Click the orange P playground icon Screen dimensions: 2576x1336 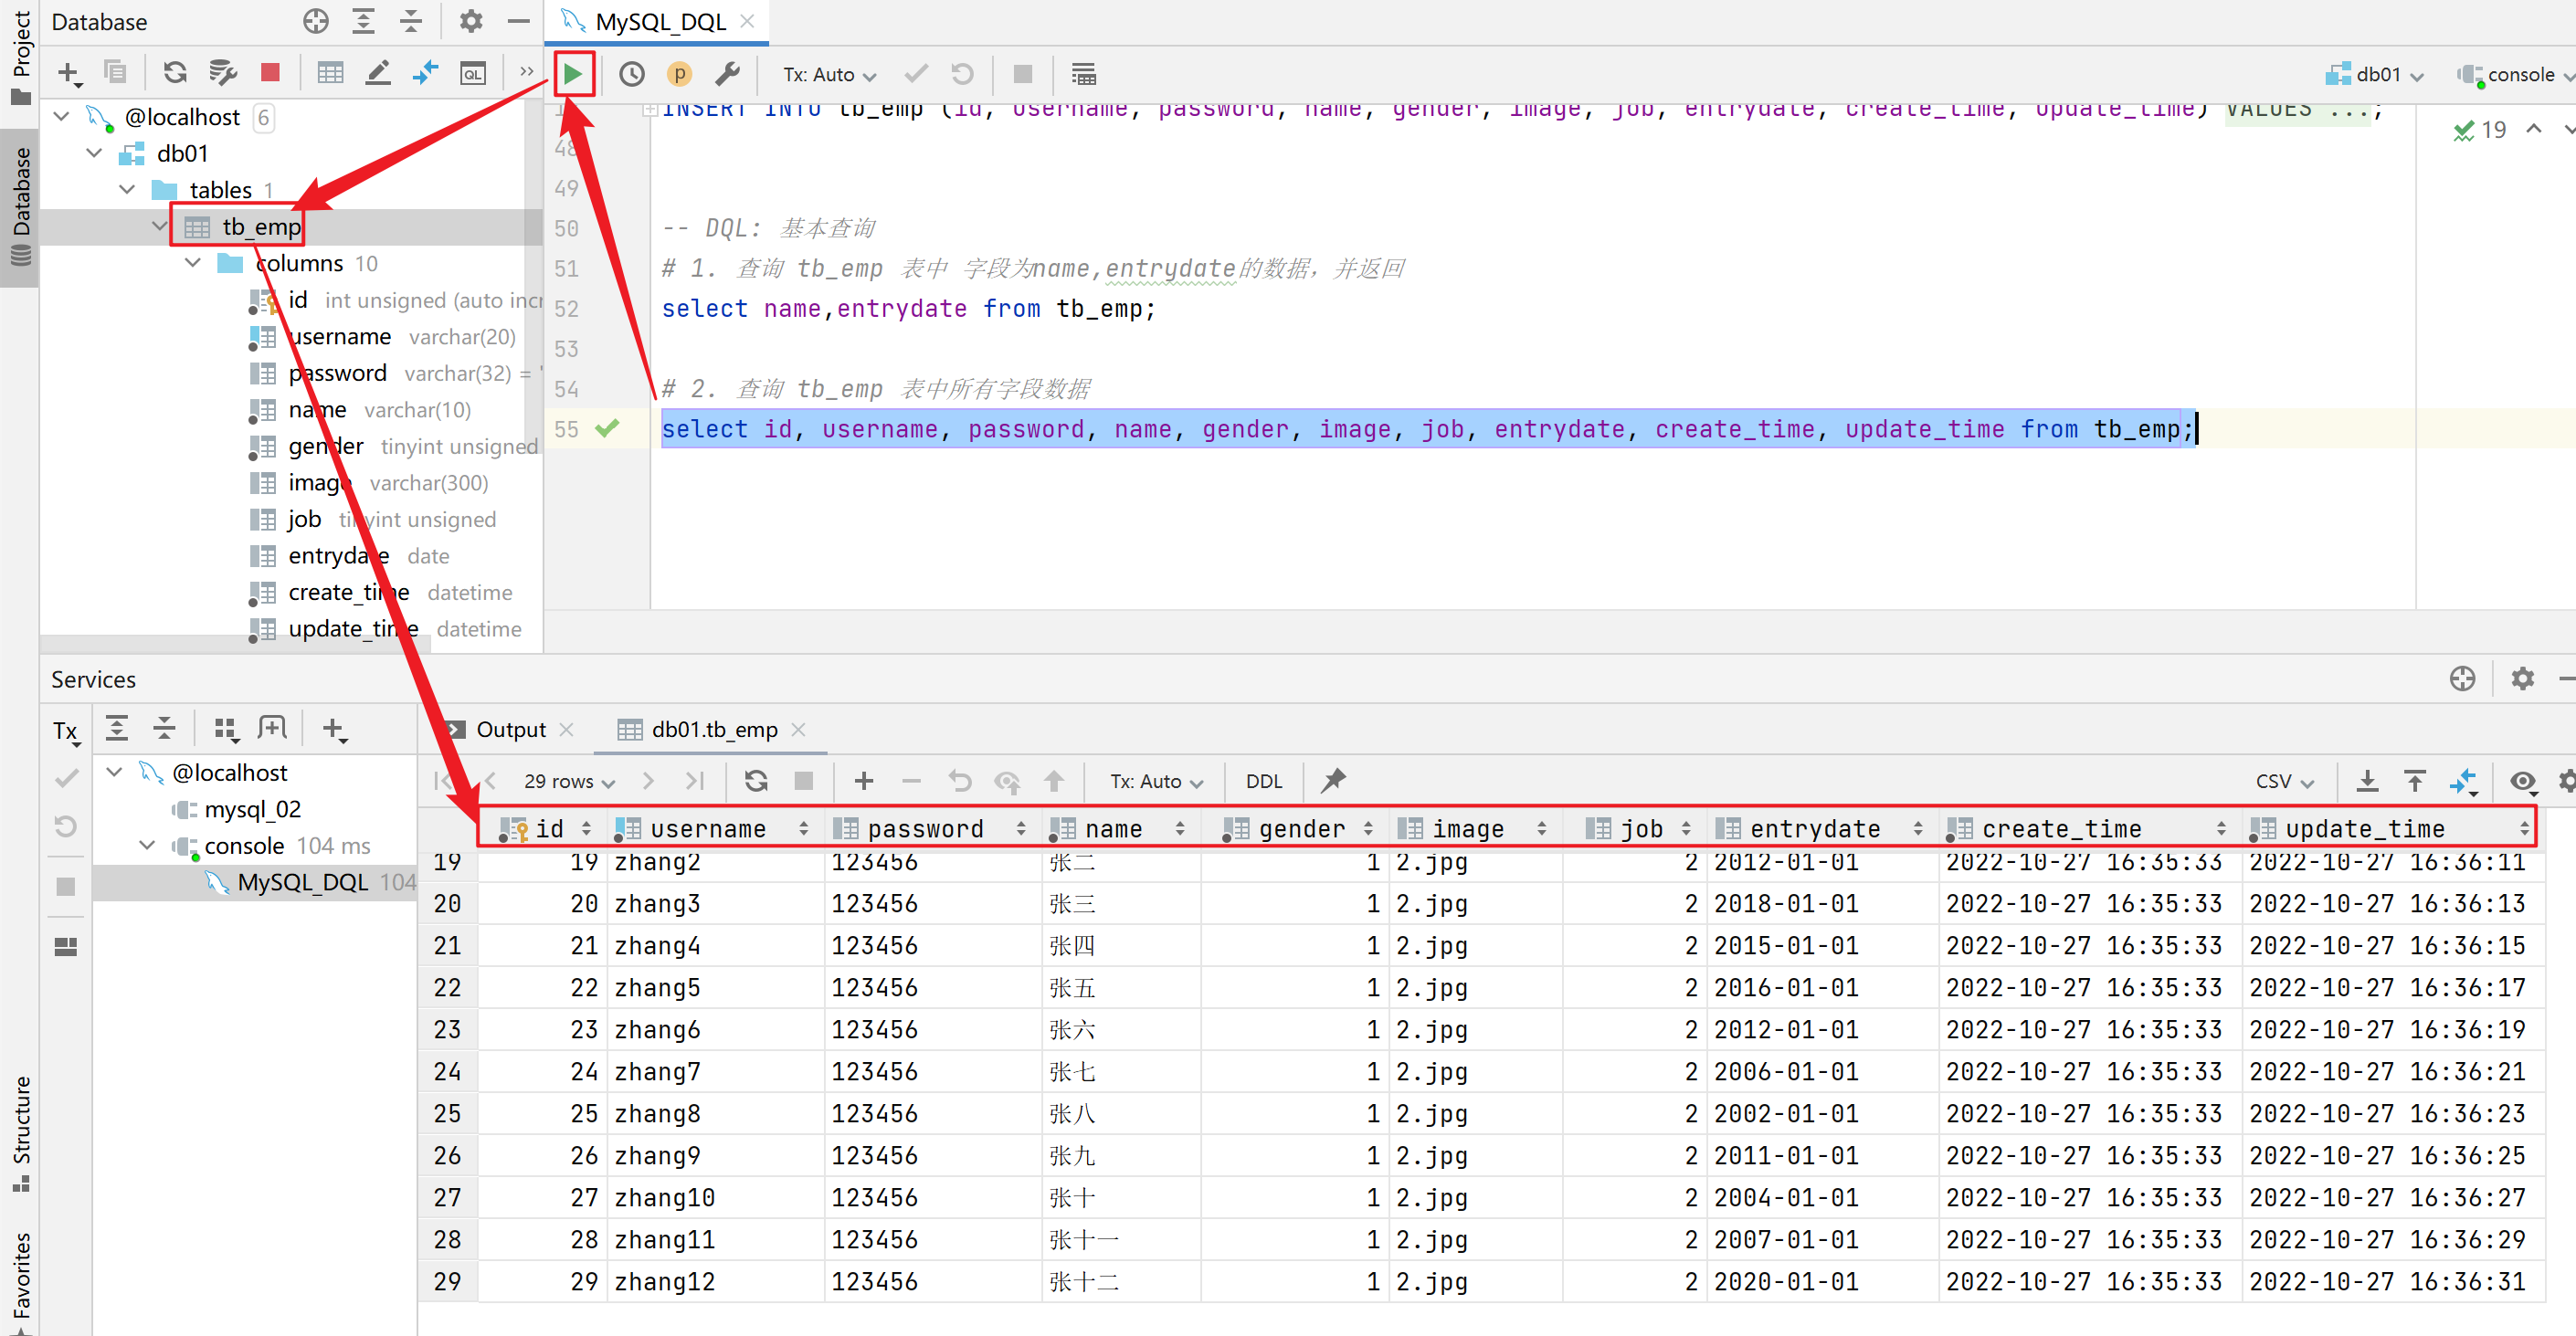[x=679, y=74]
